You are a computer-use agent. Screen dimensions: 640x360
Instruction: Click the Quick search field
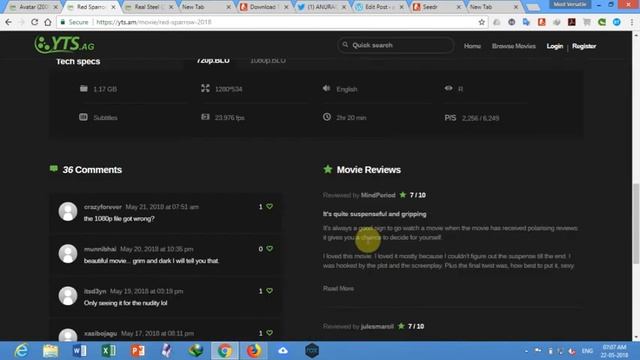point(396,45)
